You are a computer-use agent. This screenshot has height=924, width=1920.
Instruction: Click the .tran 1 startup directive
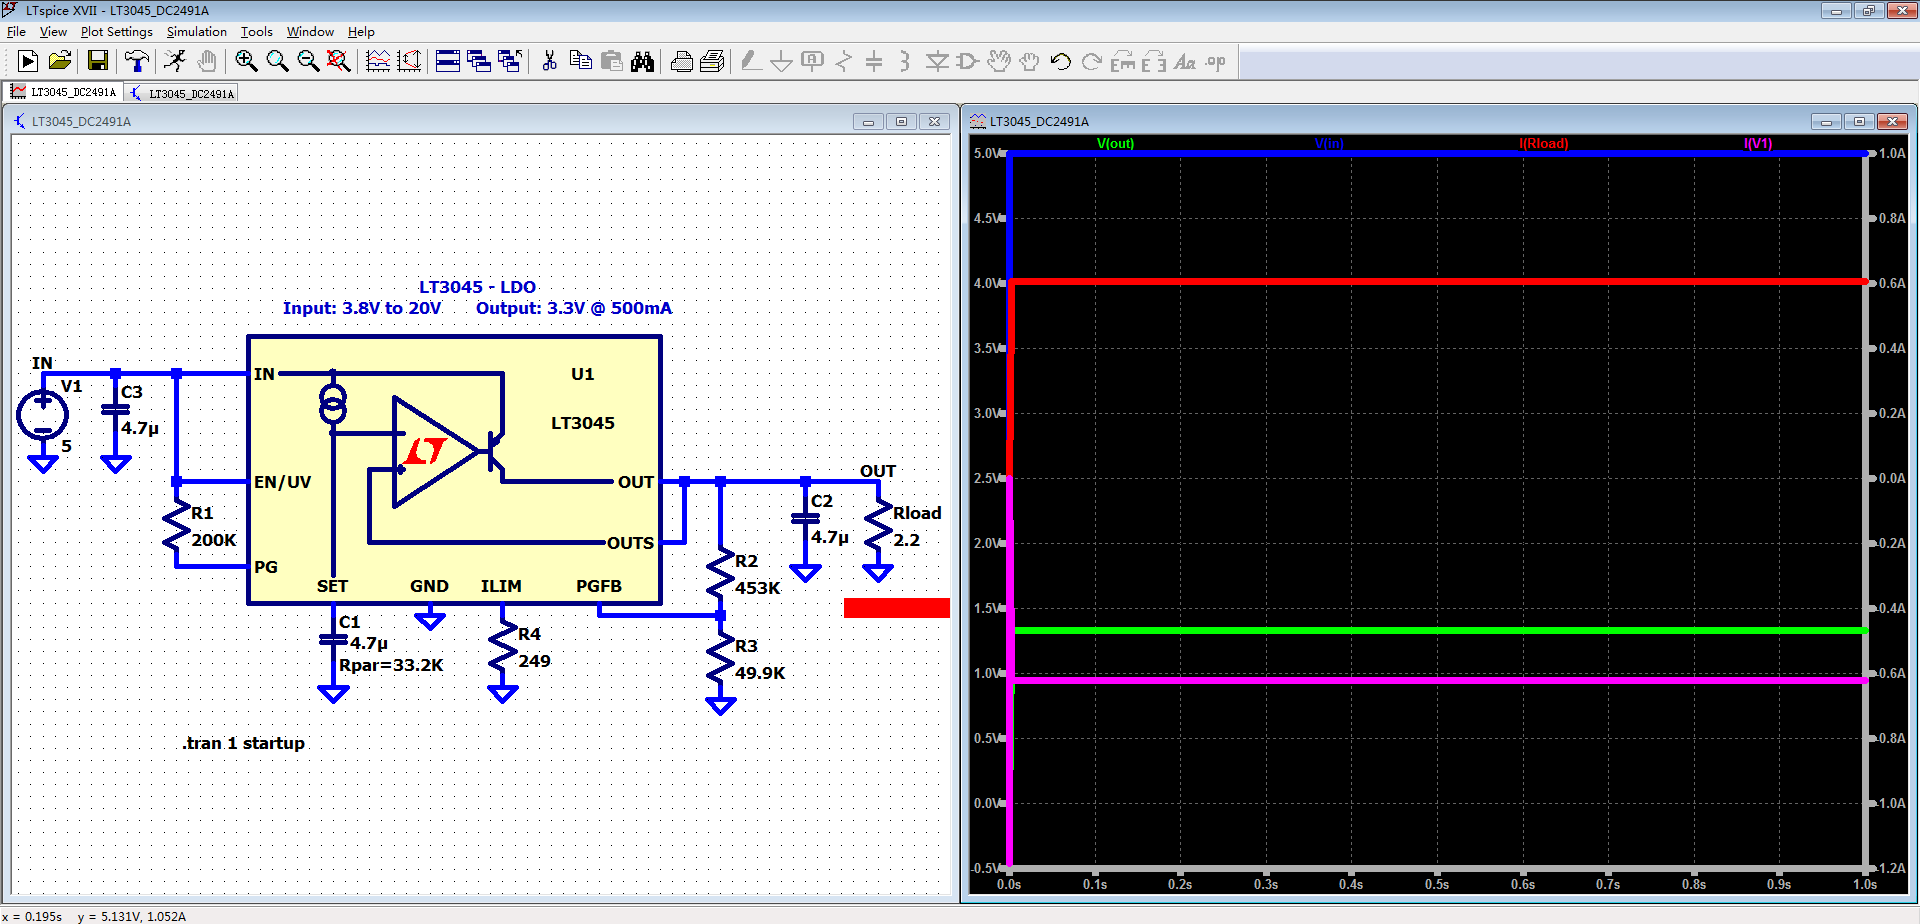[x=244, y=743]
